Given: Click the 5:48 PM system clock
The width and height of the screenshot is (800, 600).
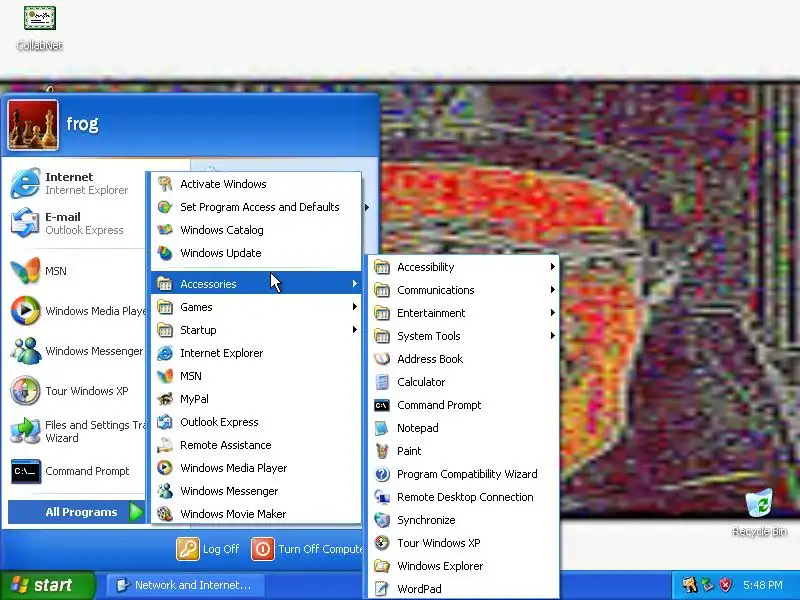Looking at the screenshot, I should click(763, 585).
